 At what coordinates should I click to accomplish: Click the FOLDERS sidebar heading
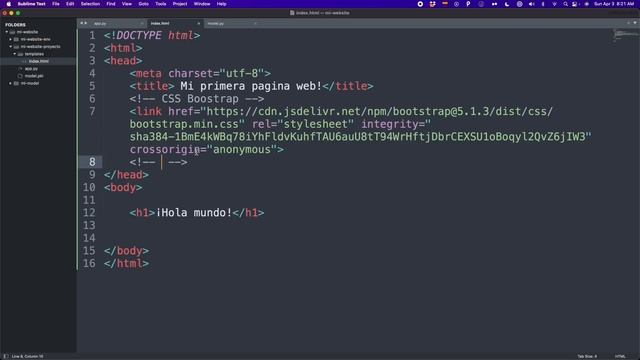tap(15, 25)
